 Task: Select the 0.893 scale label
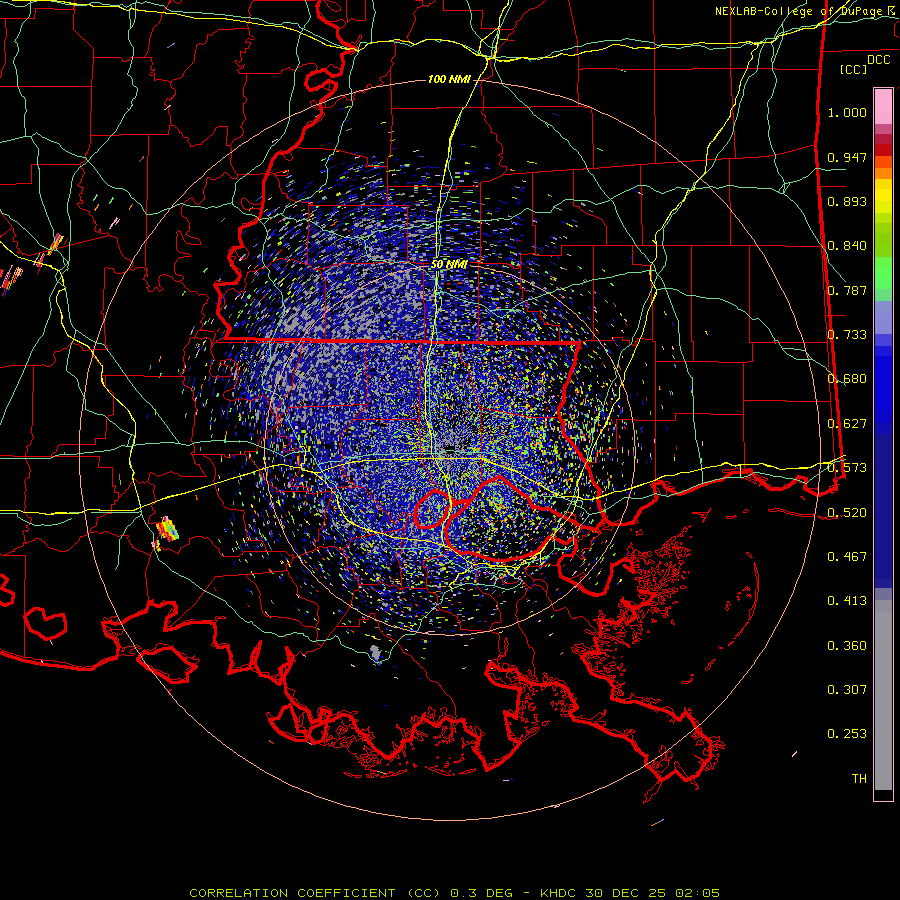(x=847, y=201)
